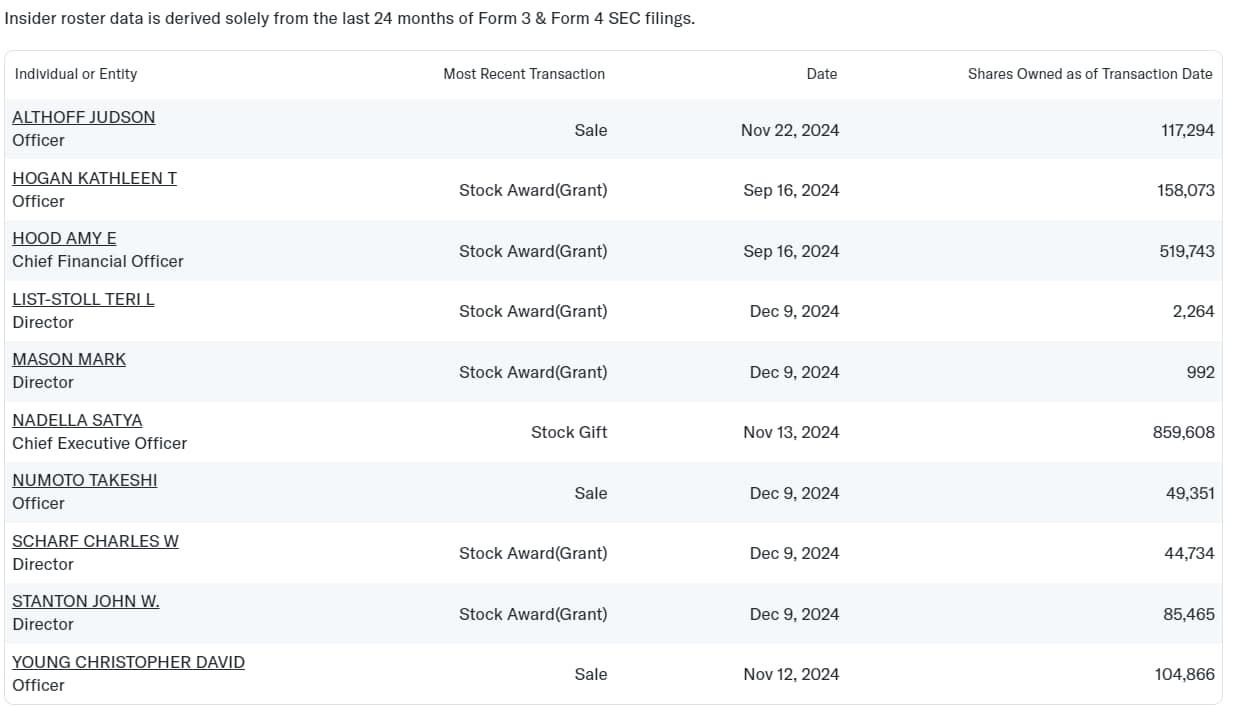Select the LIST-STOLL TERI L link
Screen dimensions: 1244x707
83,298
